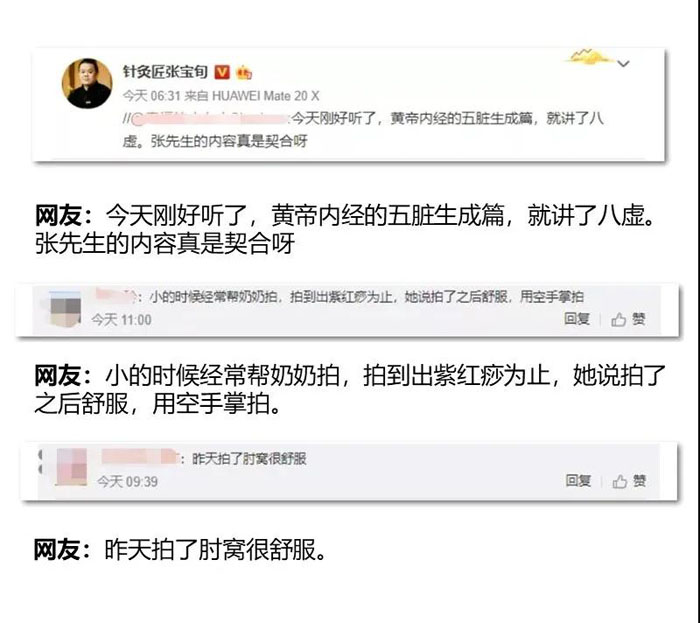The image size is (700, 623).
Task: Click the username 针灸匠张宝旬
Action: [166, 71]
